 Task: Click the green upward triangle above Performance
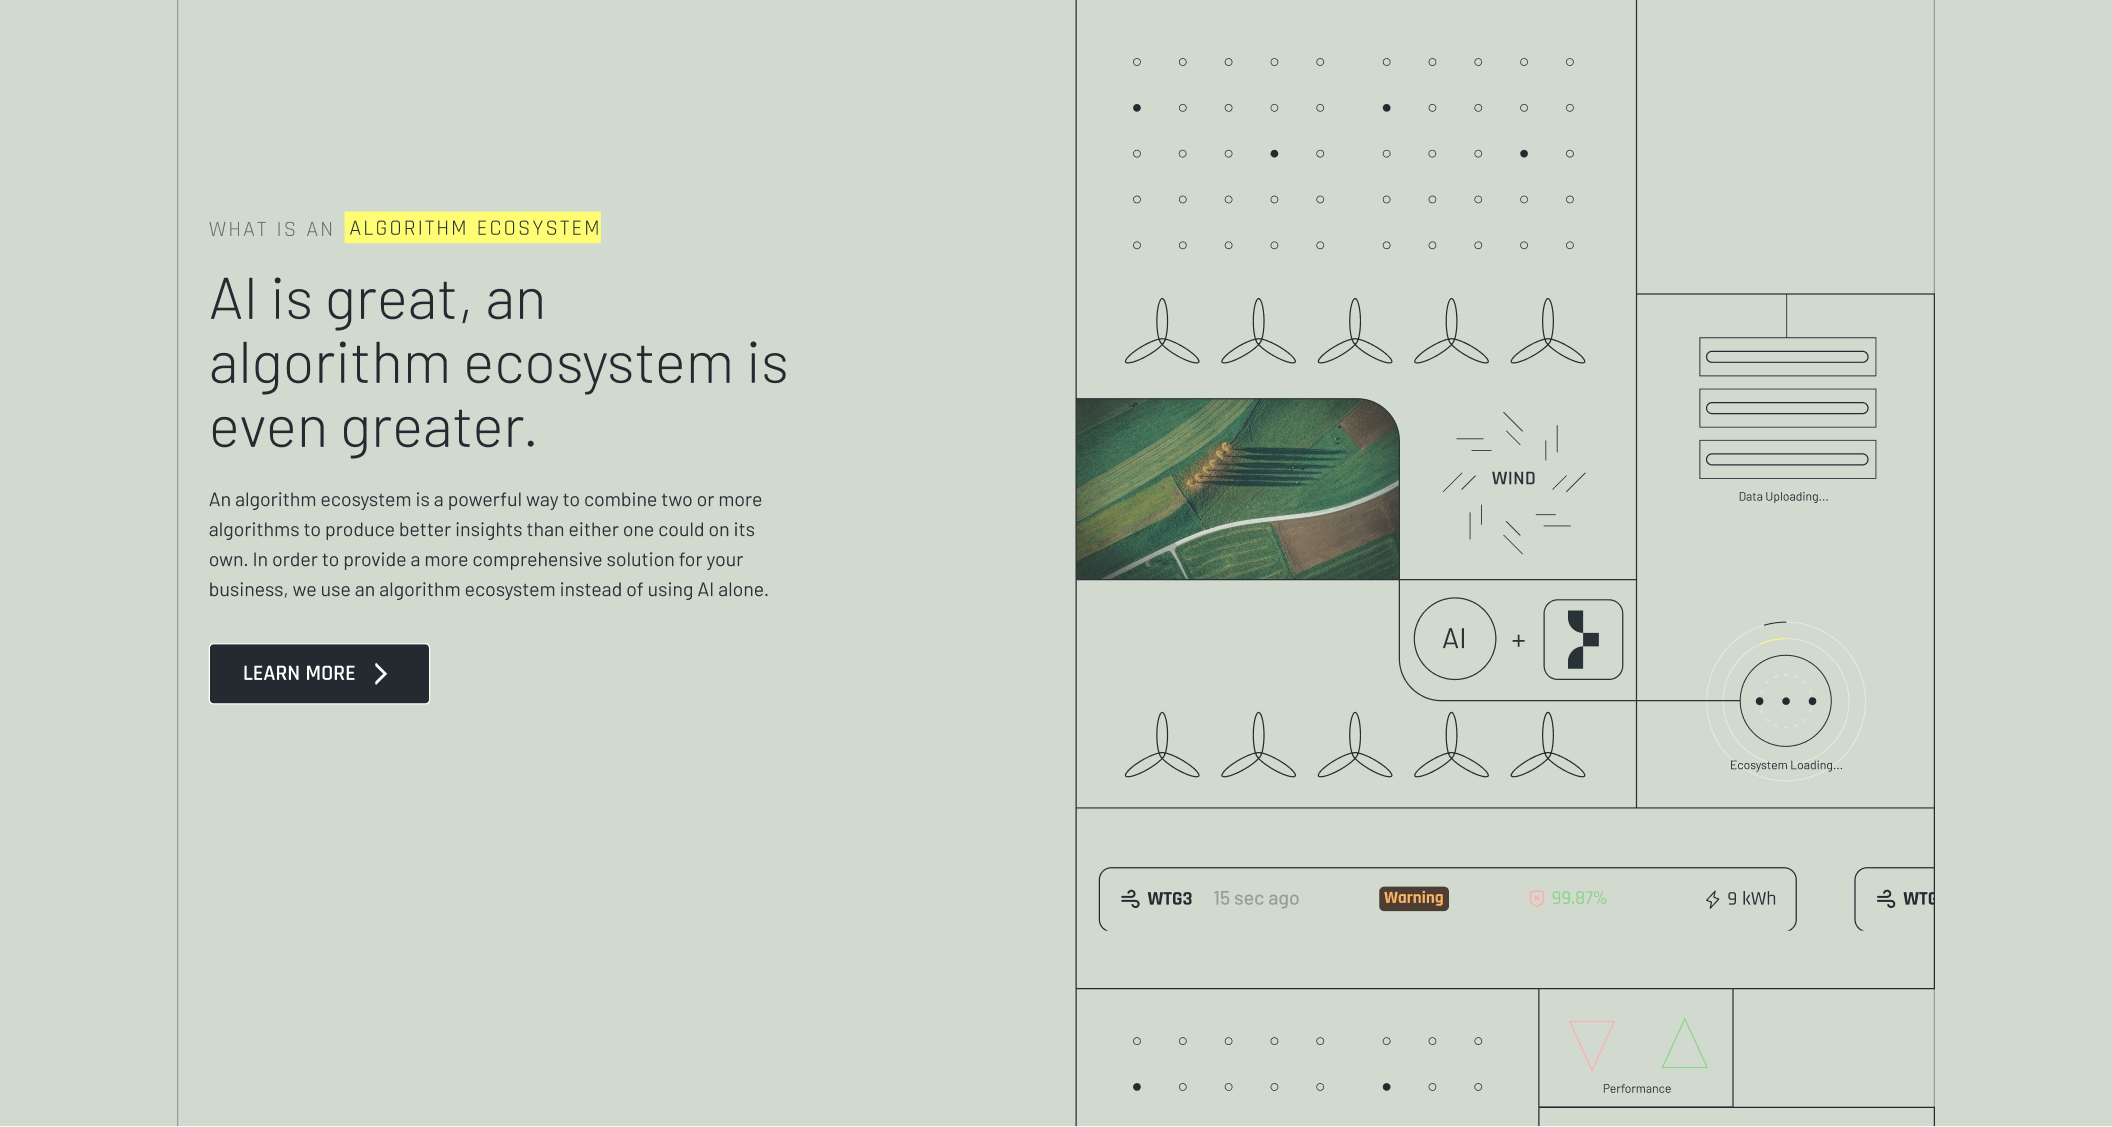[1684, 1043]
